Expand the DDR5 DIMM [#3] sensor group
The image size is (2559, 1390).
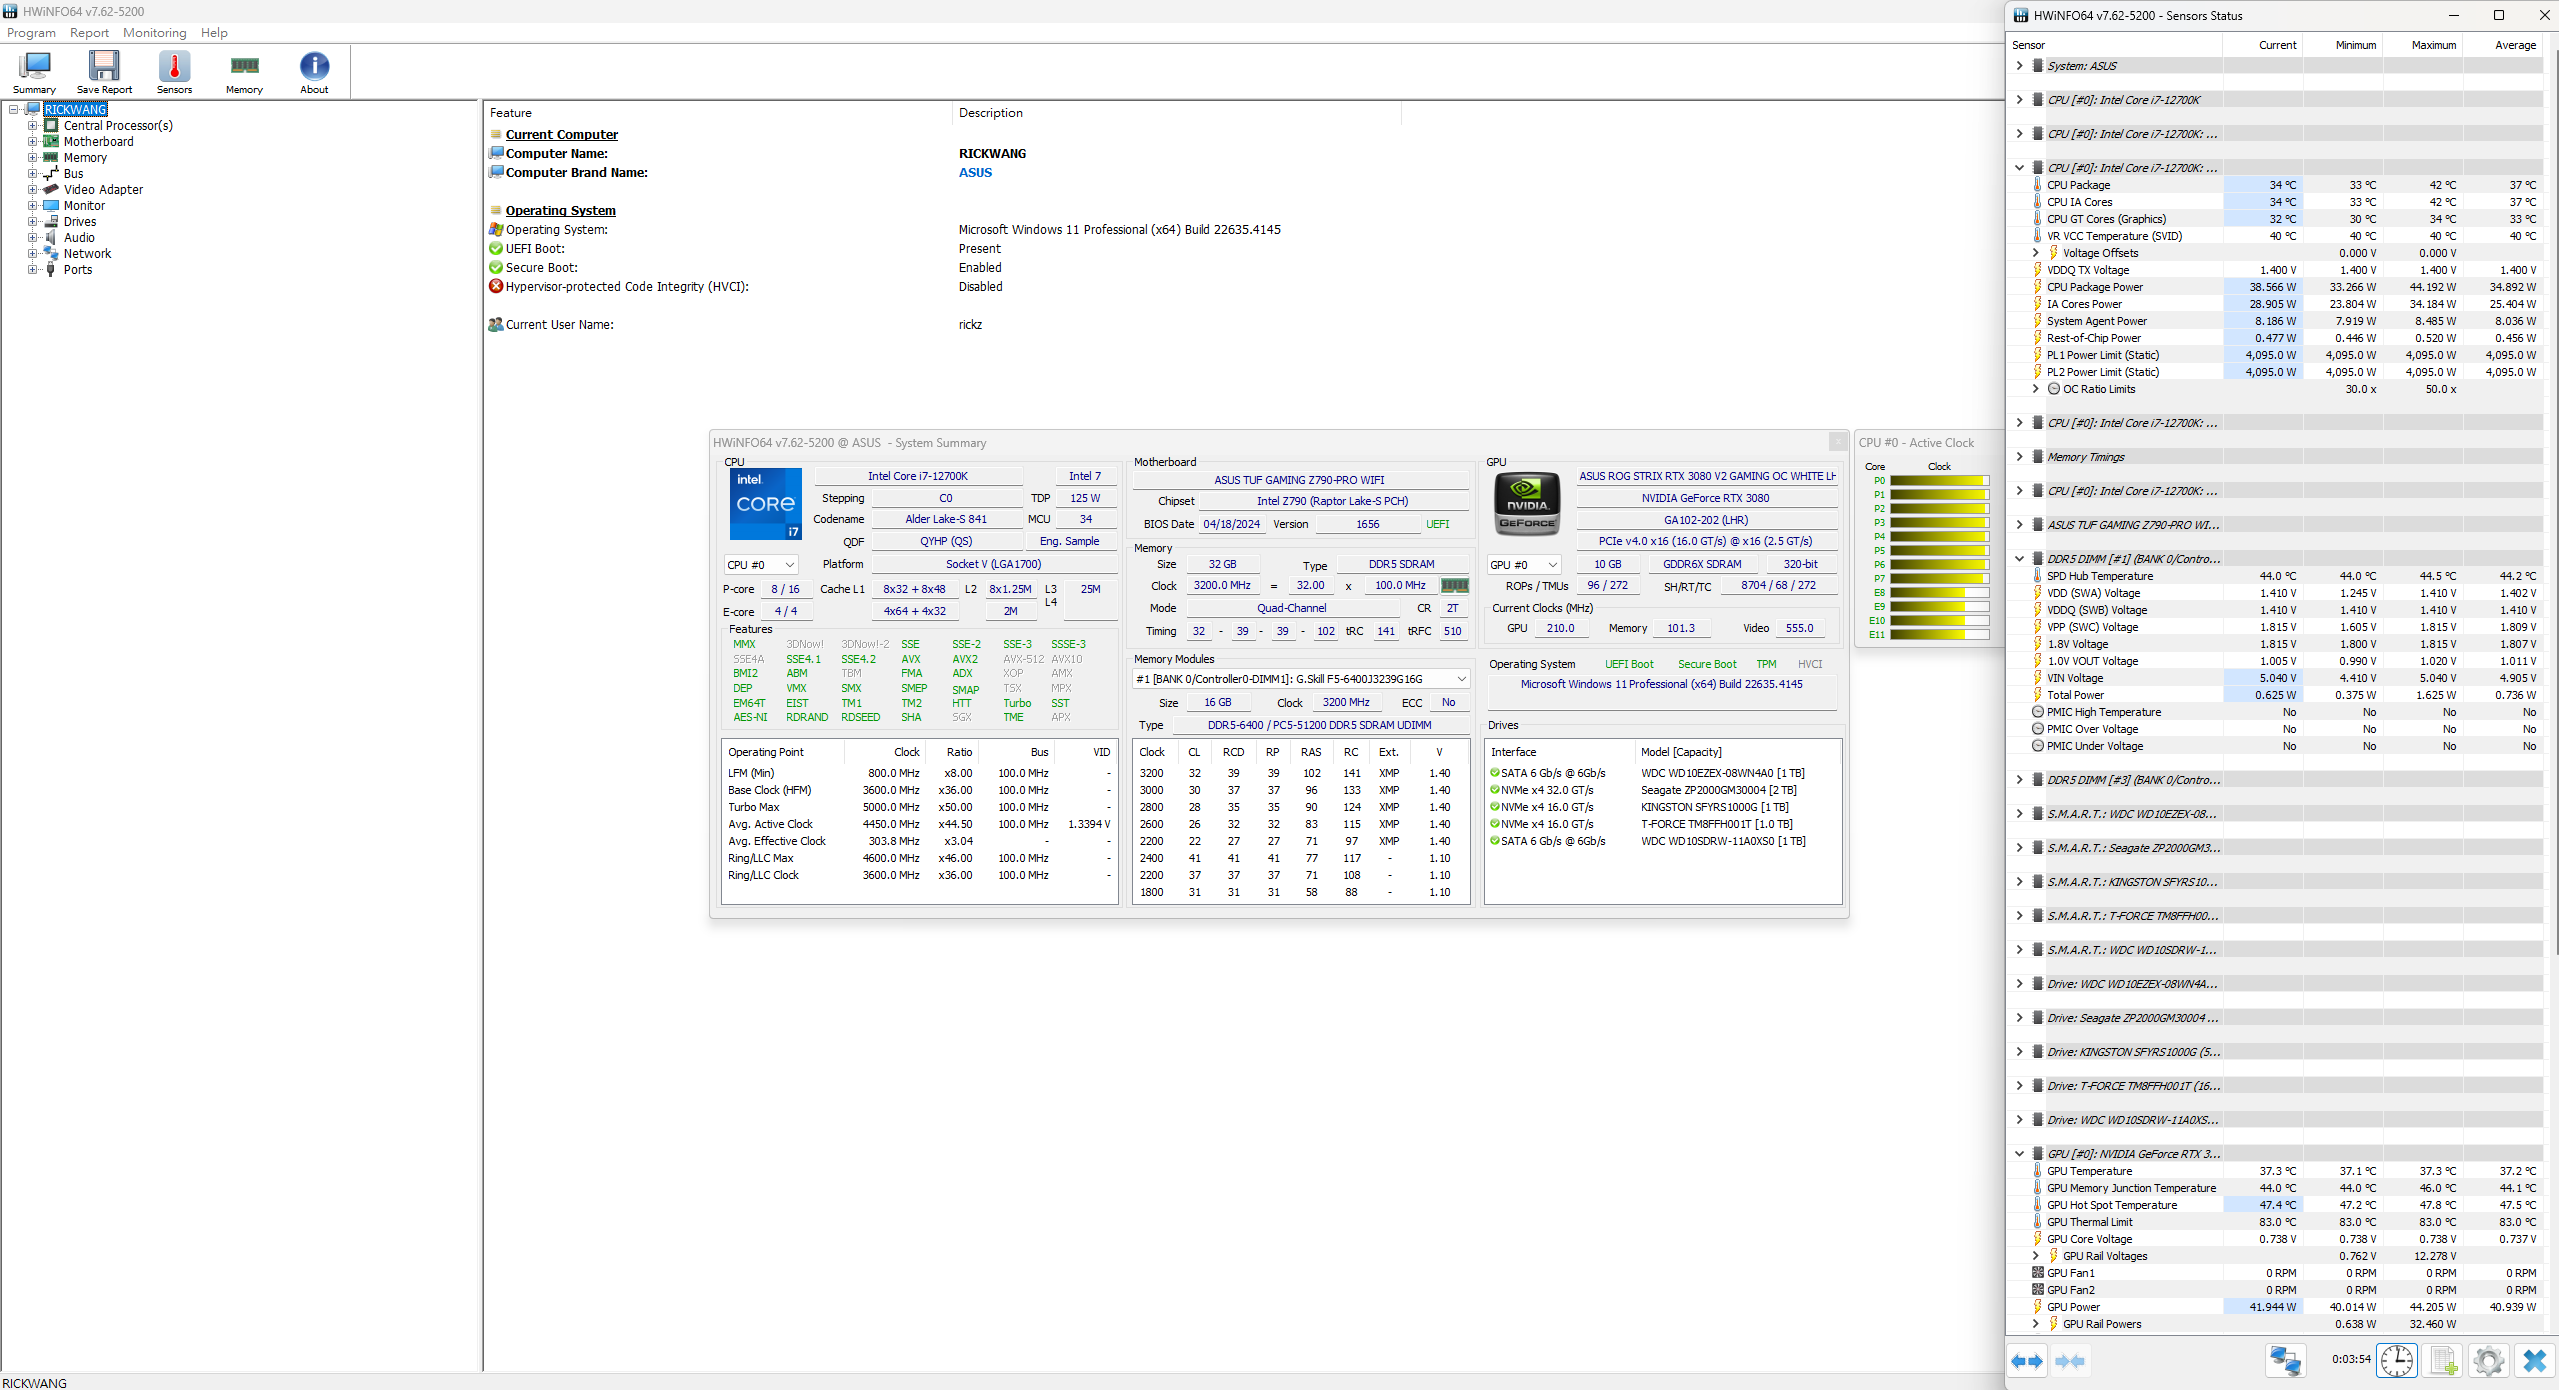(x=2019, y=780)
